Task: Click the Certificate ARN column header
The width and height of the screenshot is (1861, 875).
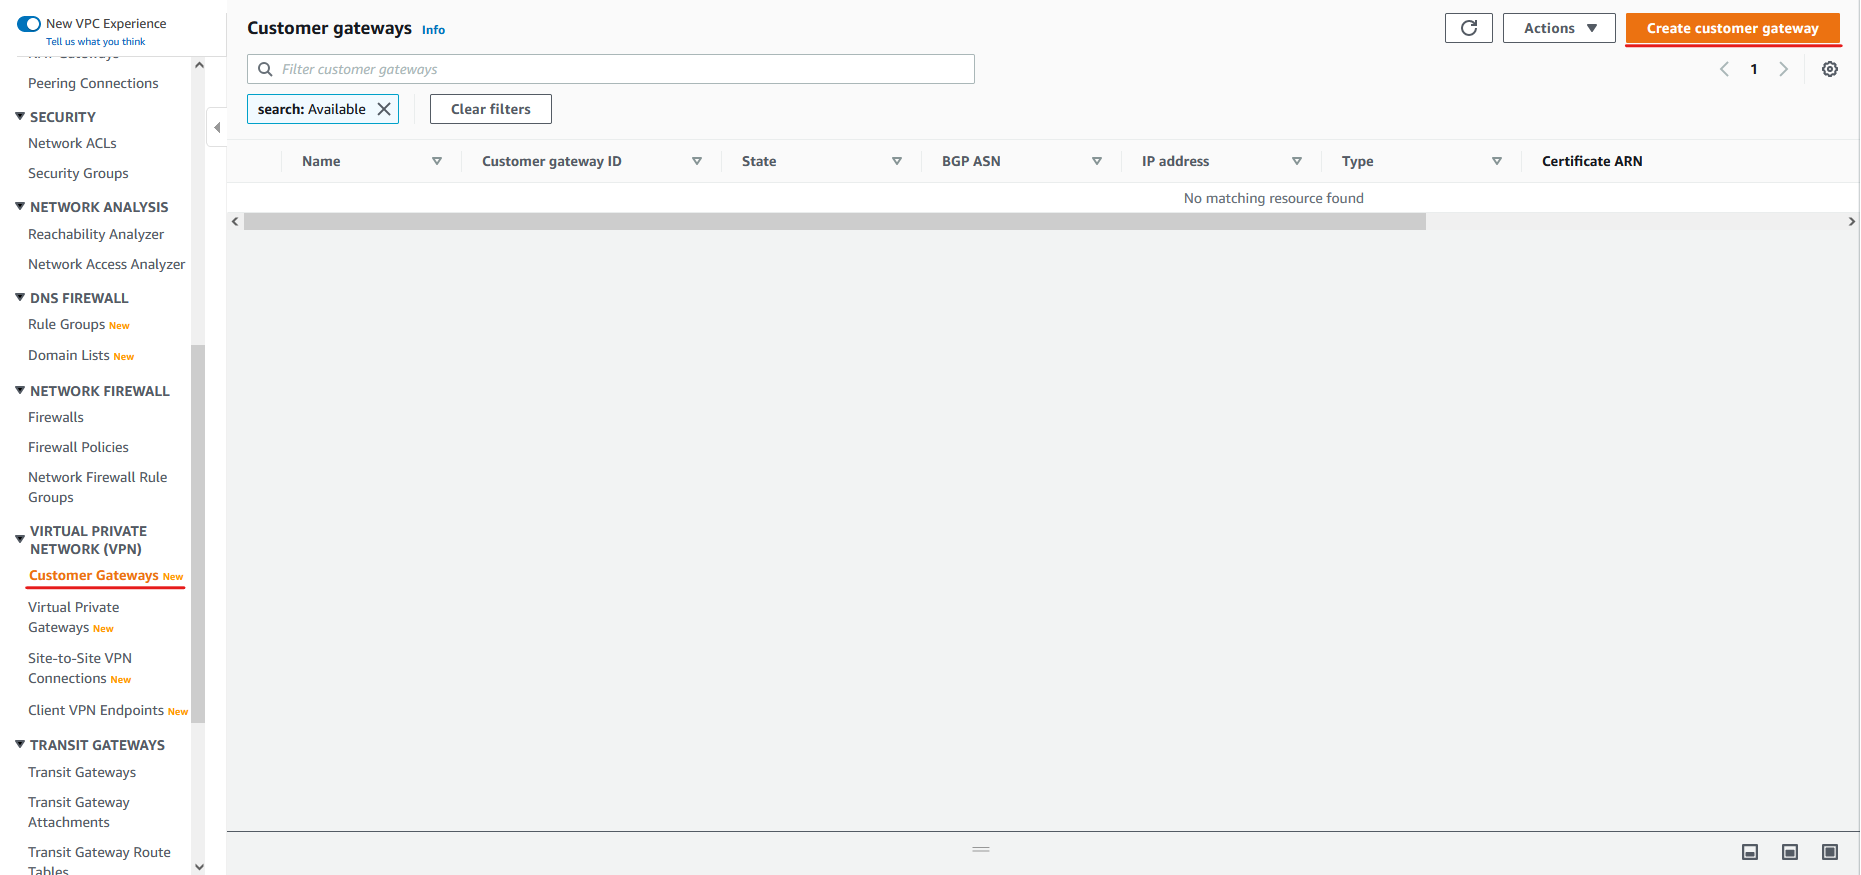Action: coord(1592,161)
